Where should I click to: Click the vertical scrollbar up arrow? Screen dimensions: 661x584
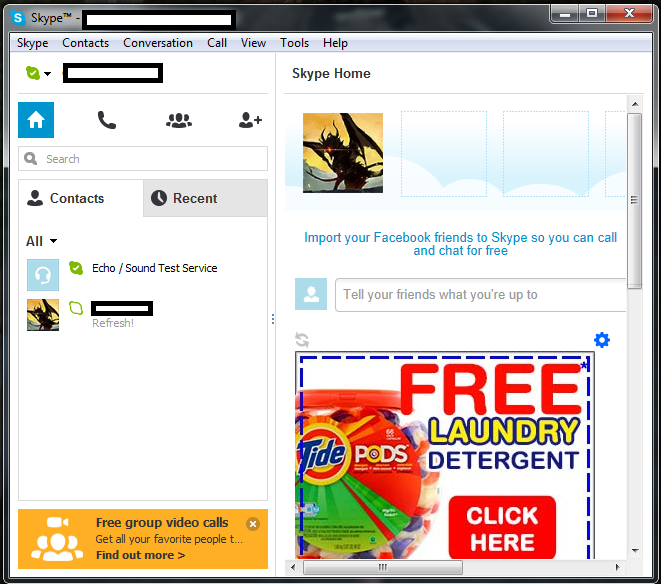click(x=635, y=104)
